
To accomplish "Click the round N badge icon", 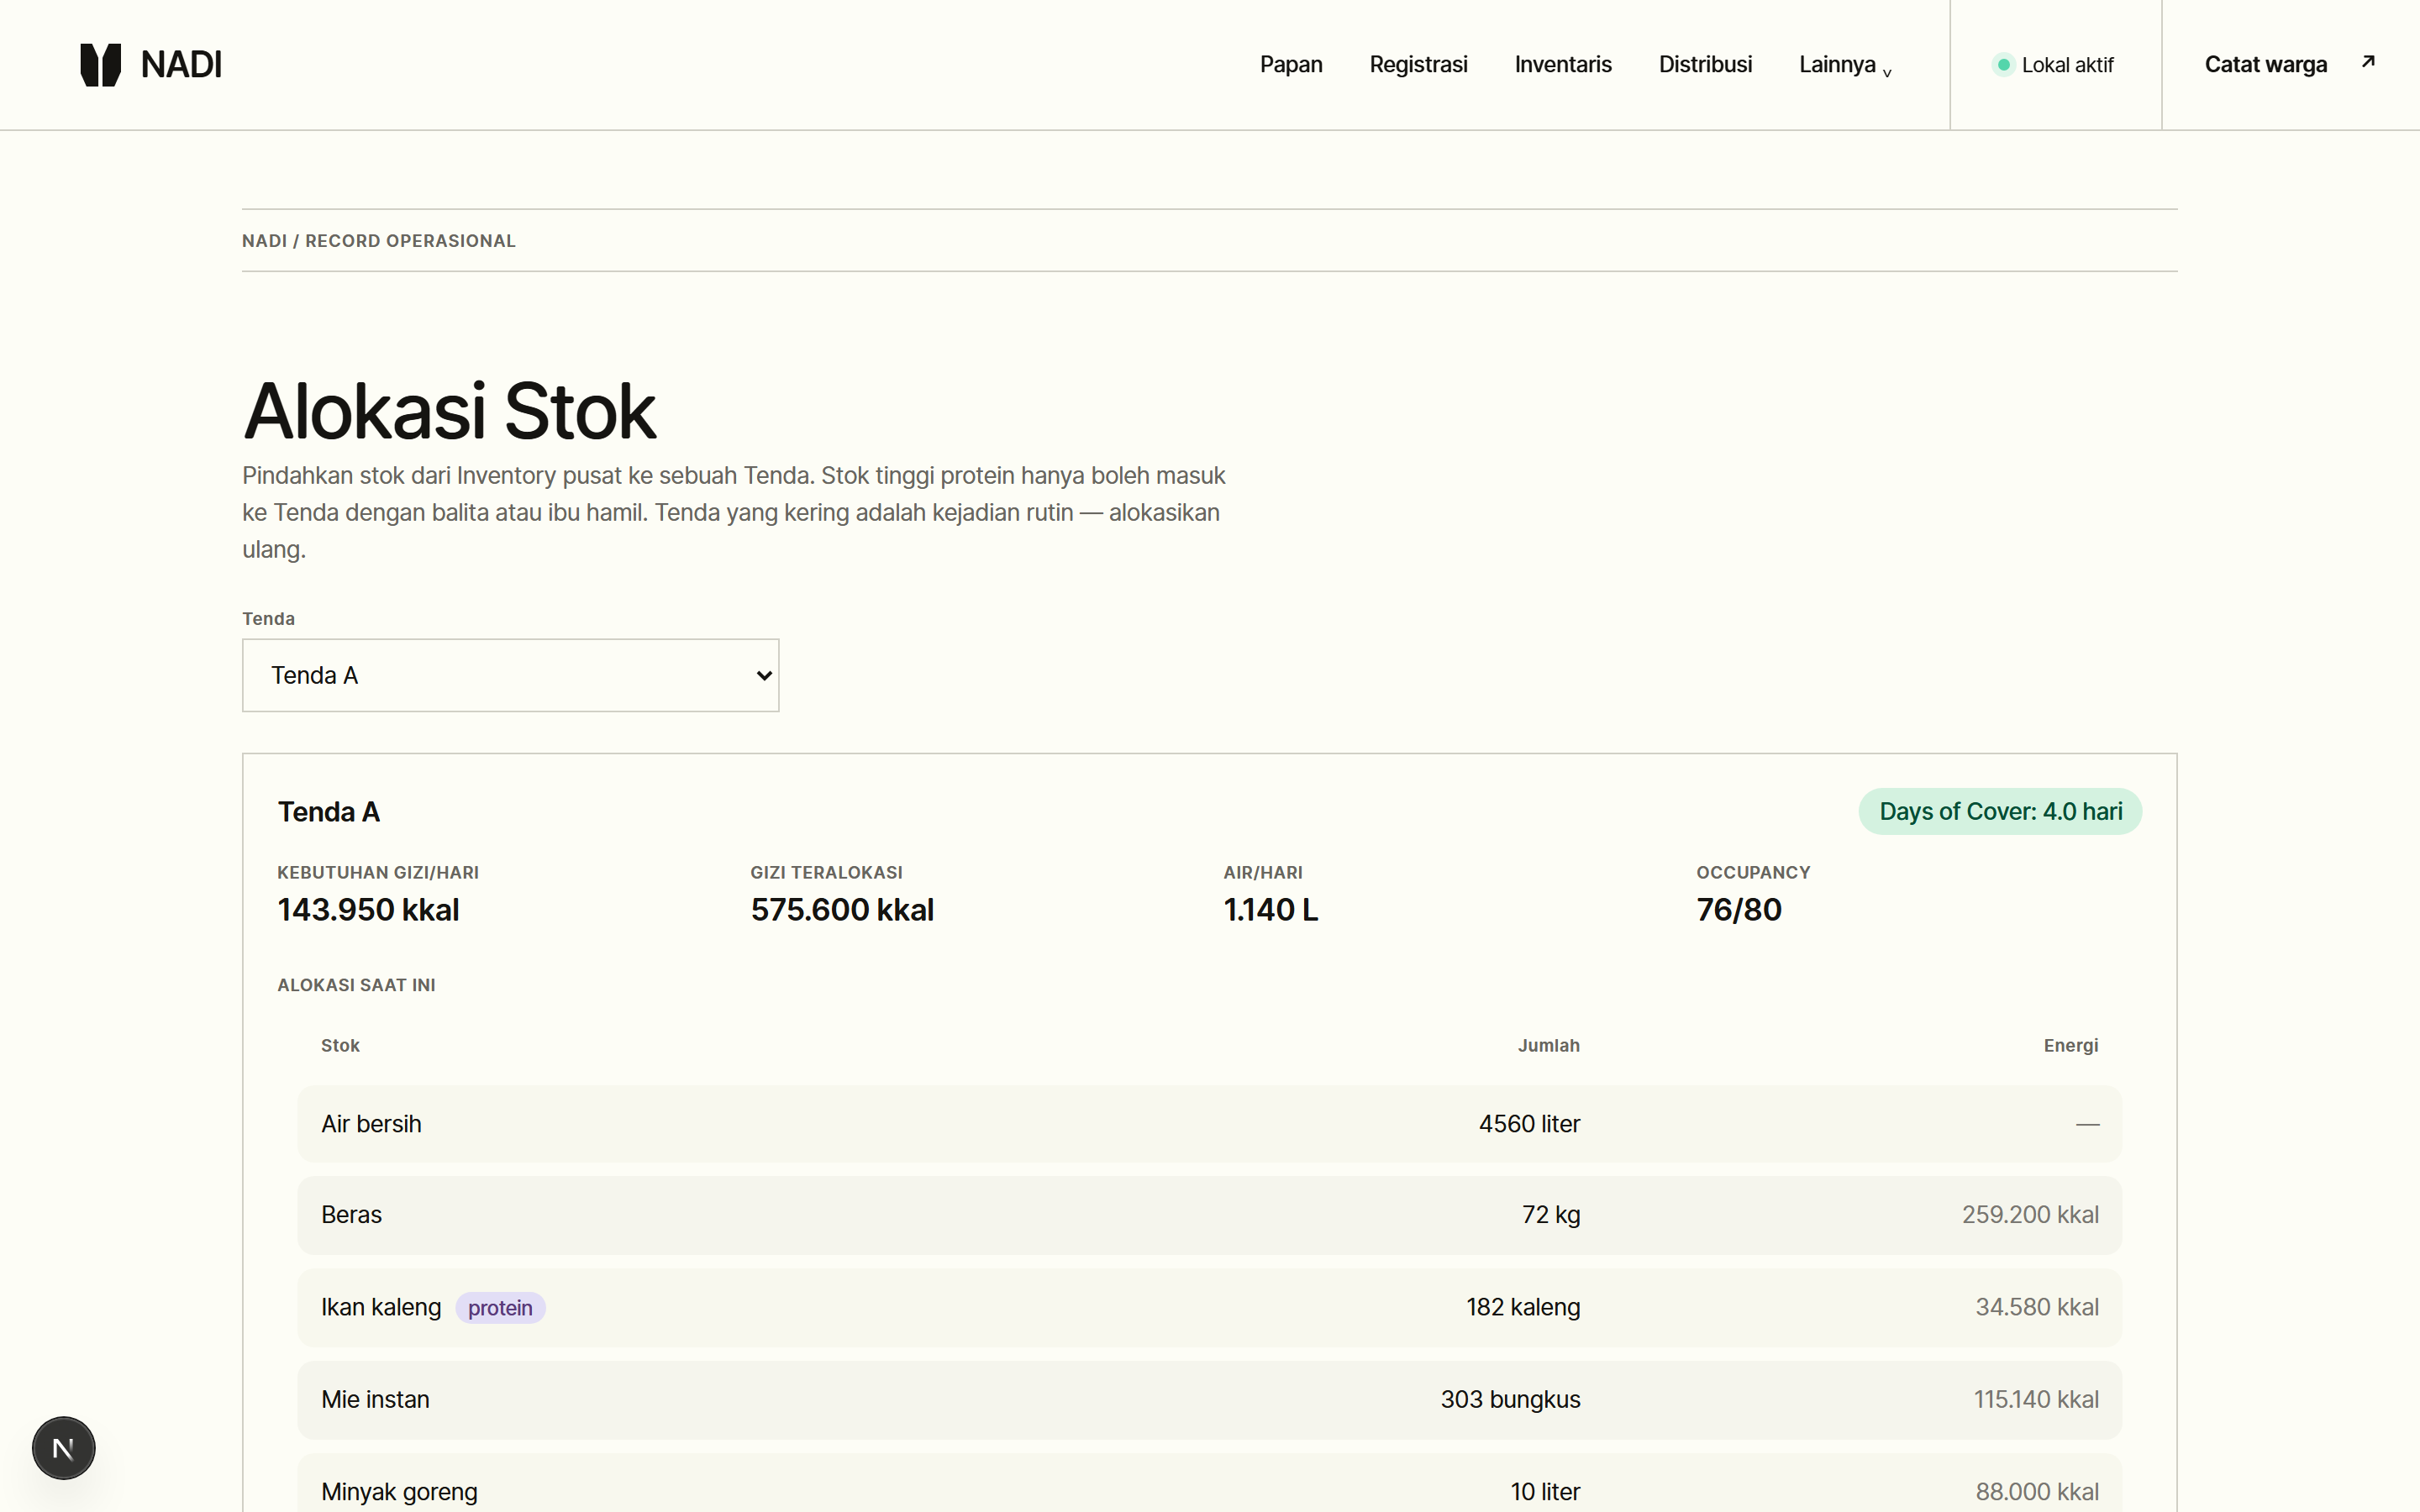I will pos(63,1447).
